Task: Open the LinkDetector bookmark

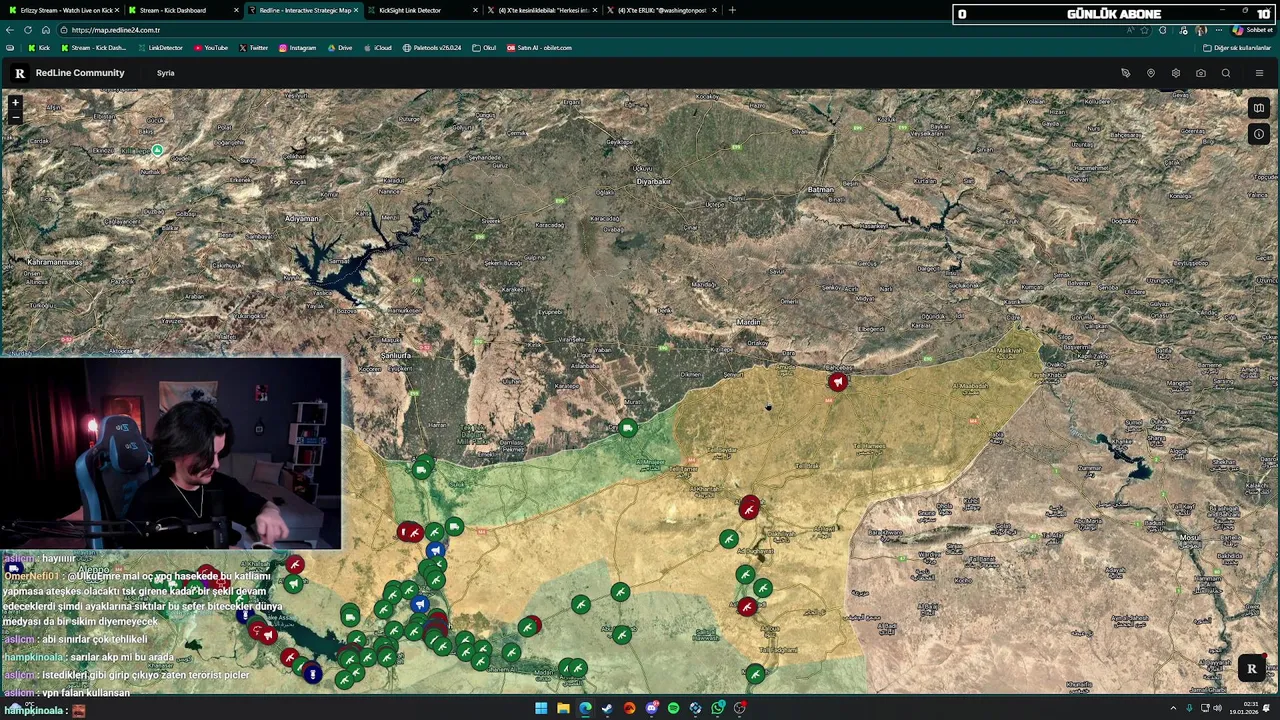Action: click(160, 48)
